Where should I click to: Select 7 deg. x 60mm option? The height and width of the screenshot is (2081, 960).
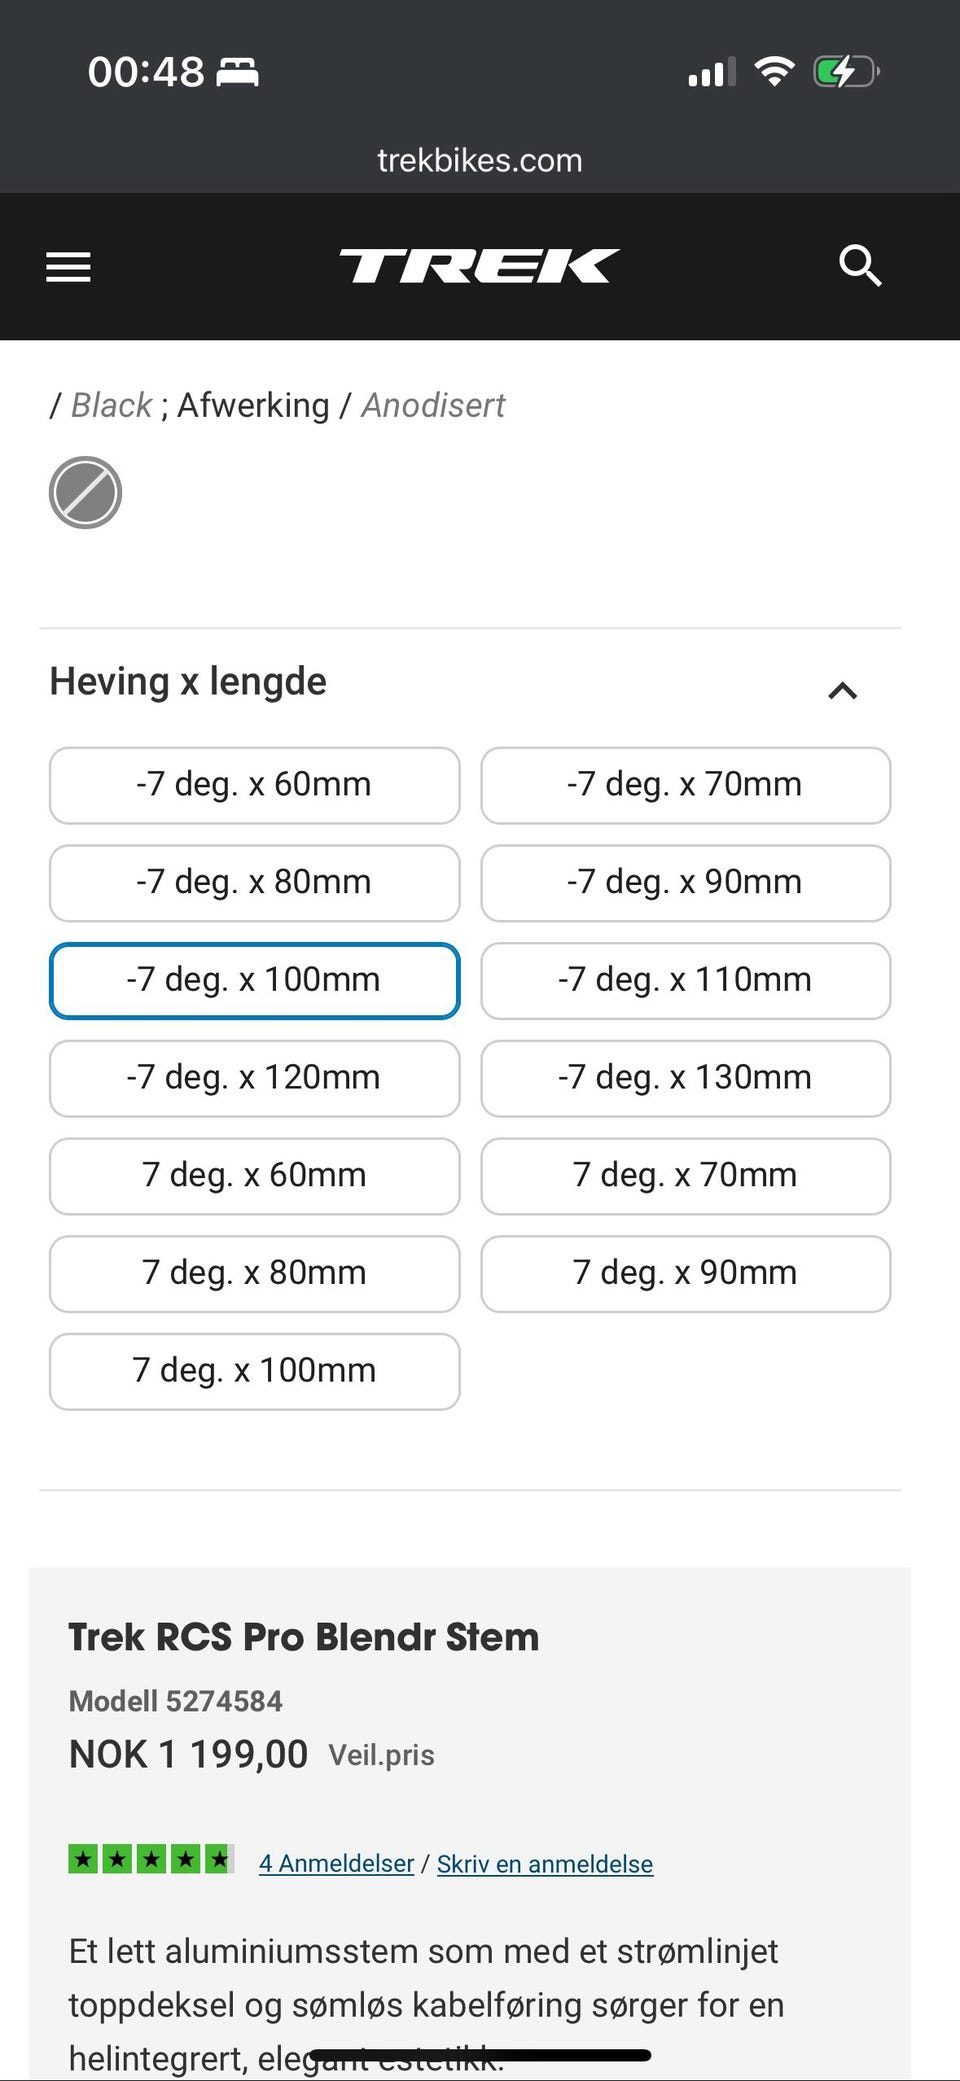pos(254,1176)
